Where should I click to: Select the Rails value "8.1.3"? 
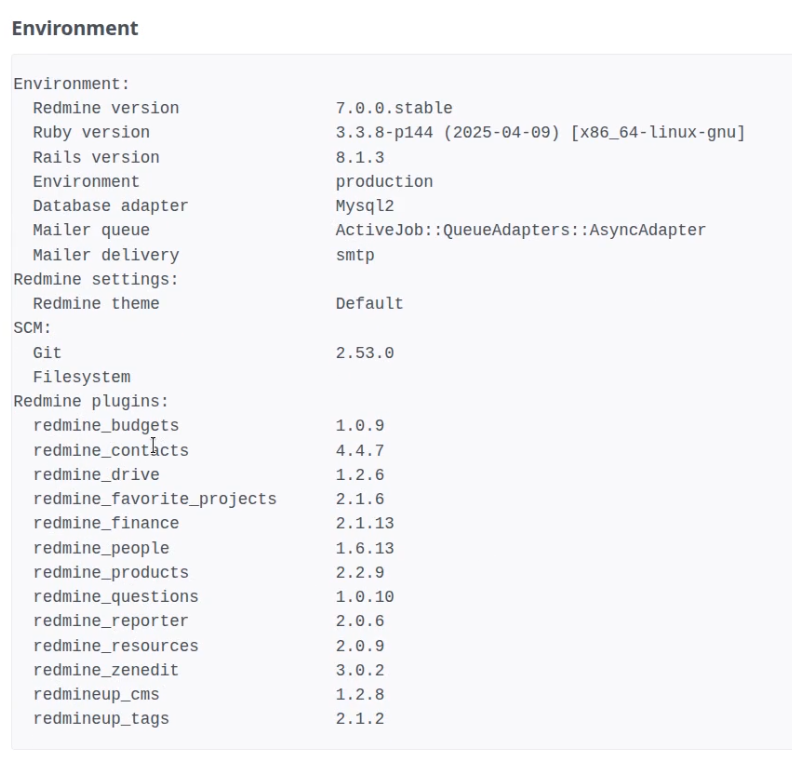[360, 157]
